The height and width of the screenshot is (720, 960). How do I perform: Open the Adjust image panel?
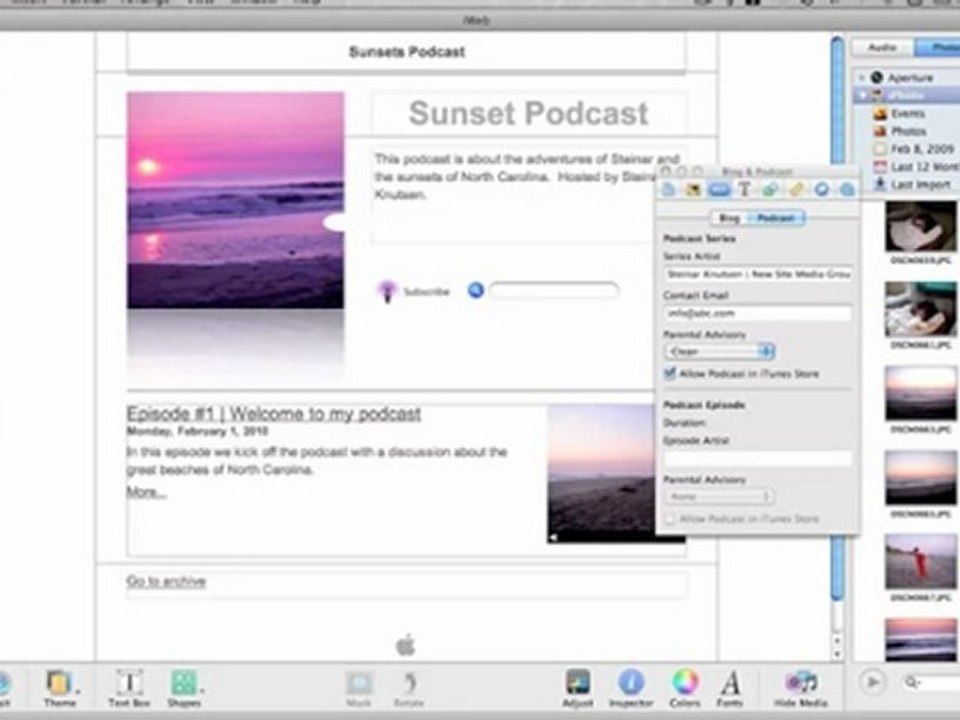(x=577, y=688)
